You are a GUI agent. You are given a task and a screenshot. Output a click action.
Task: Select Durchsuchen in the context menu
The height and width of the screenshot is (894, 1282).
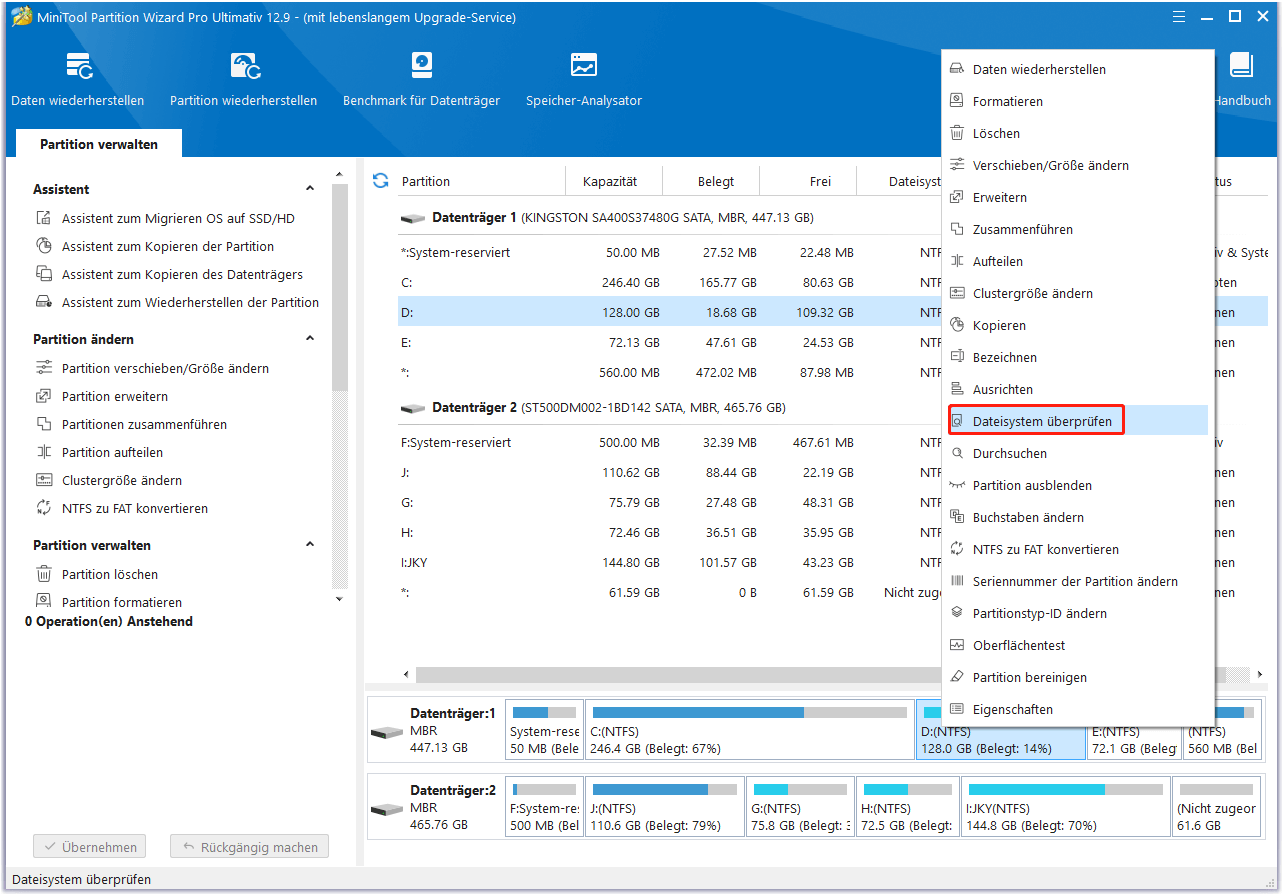pos(1078,453)
